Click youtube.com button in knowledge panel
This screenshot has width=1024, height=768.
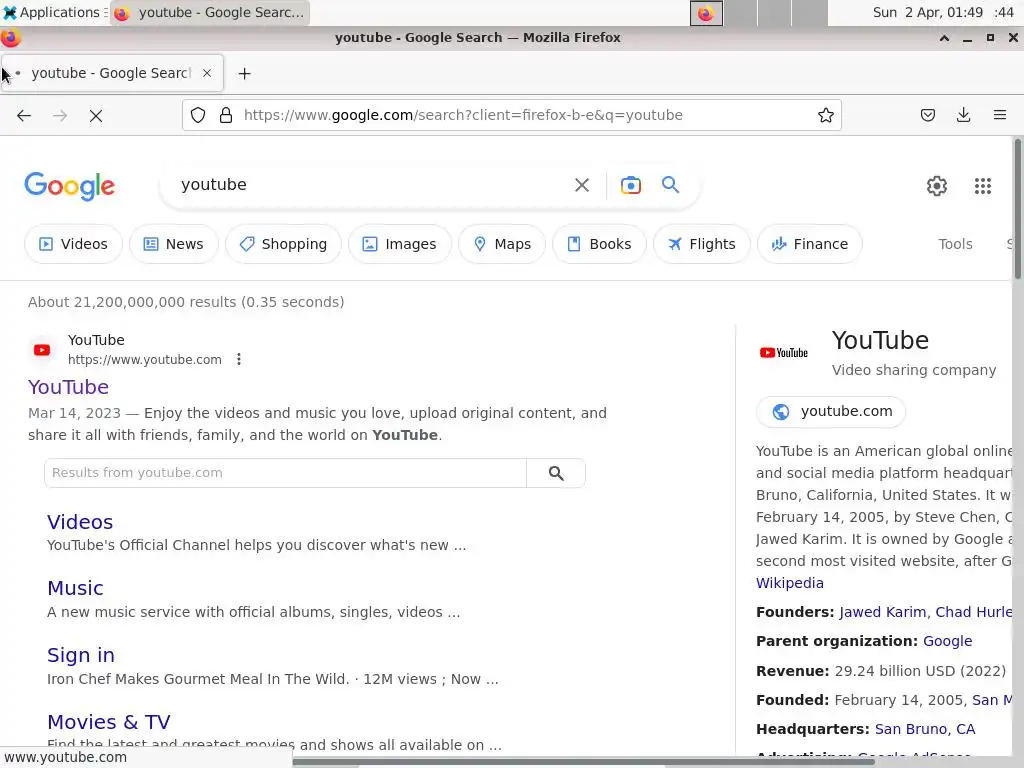tap(831, 411)
